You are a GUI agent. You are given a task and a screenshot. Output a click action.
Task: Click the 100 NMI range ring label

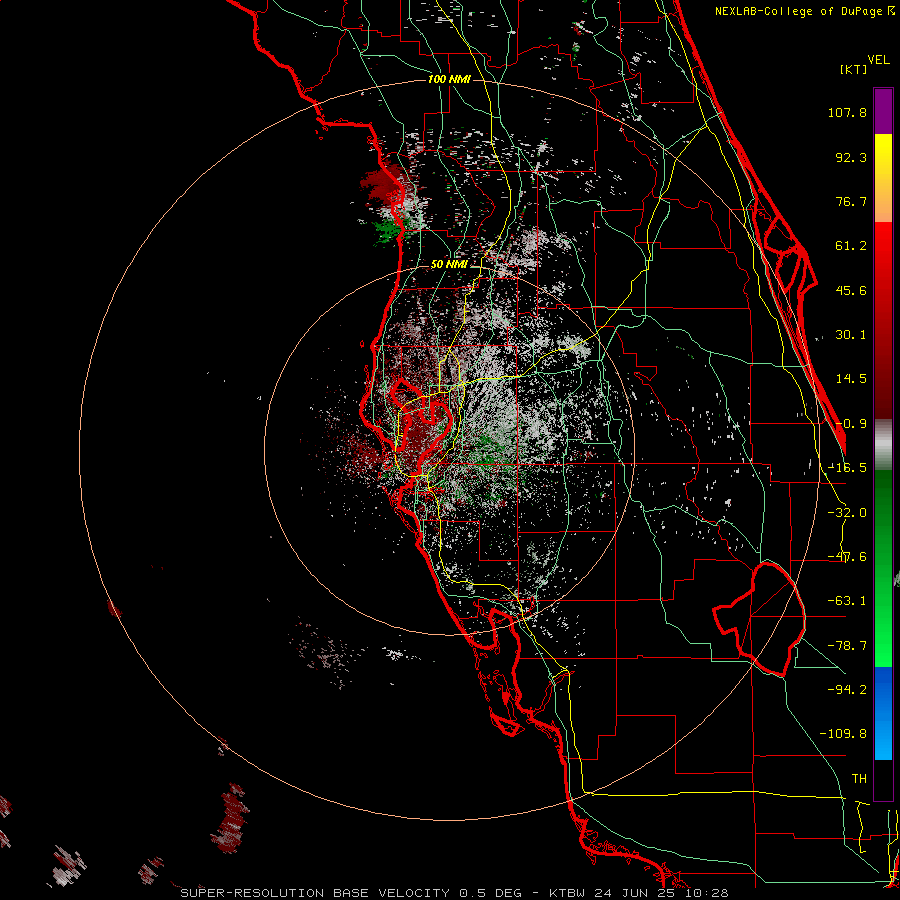(449, 79)
